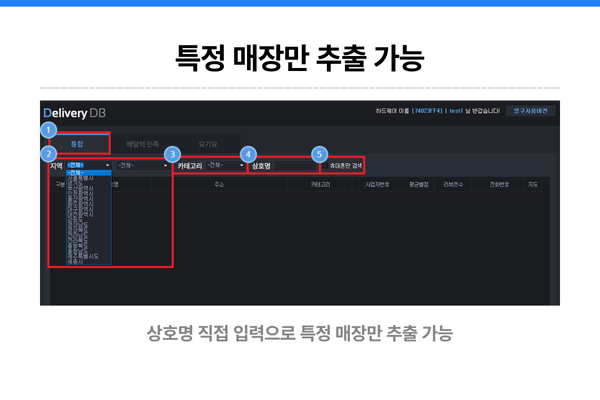Pick 세종시 from the region list
The width and height of the screenshot is (600, 400).
pyautogui.click(x=89, y=261)
